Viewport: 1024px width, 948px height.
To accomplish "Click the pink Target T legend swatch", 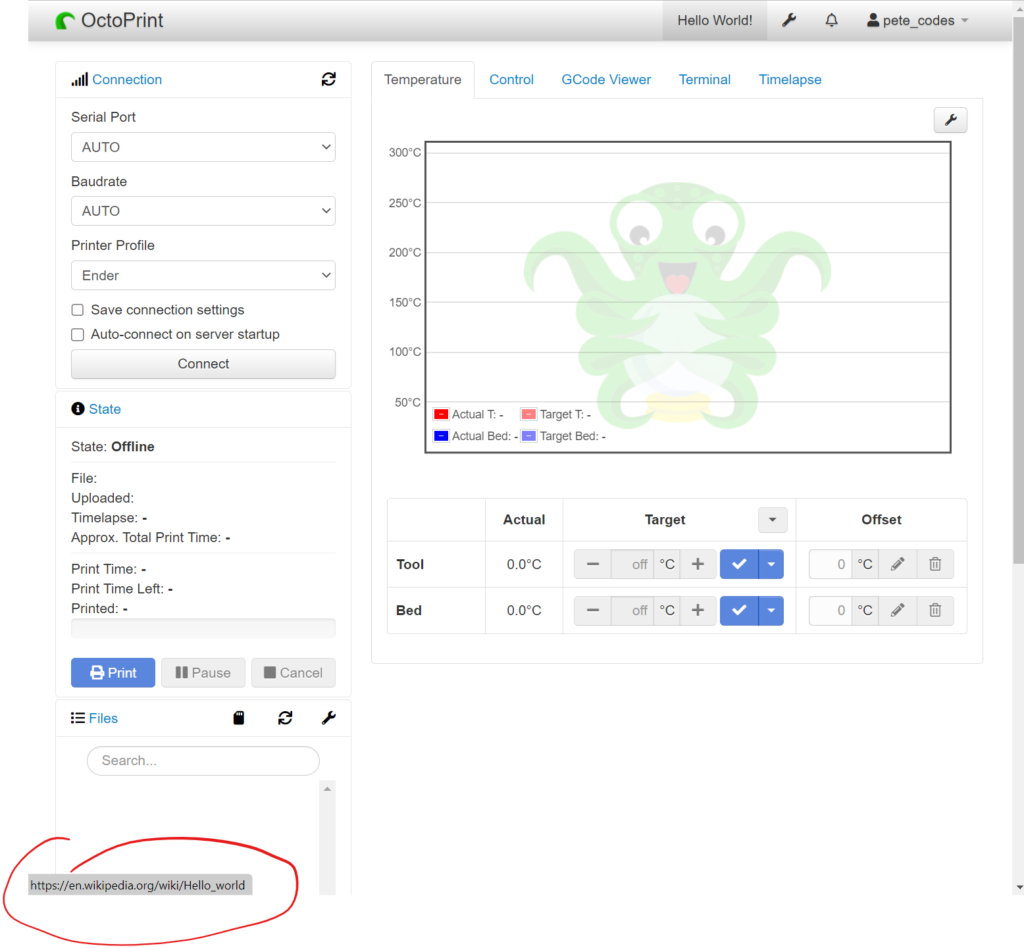I will pyautogui.click(x=528, y=414).
